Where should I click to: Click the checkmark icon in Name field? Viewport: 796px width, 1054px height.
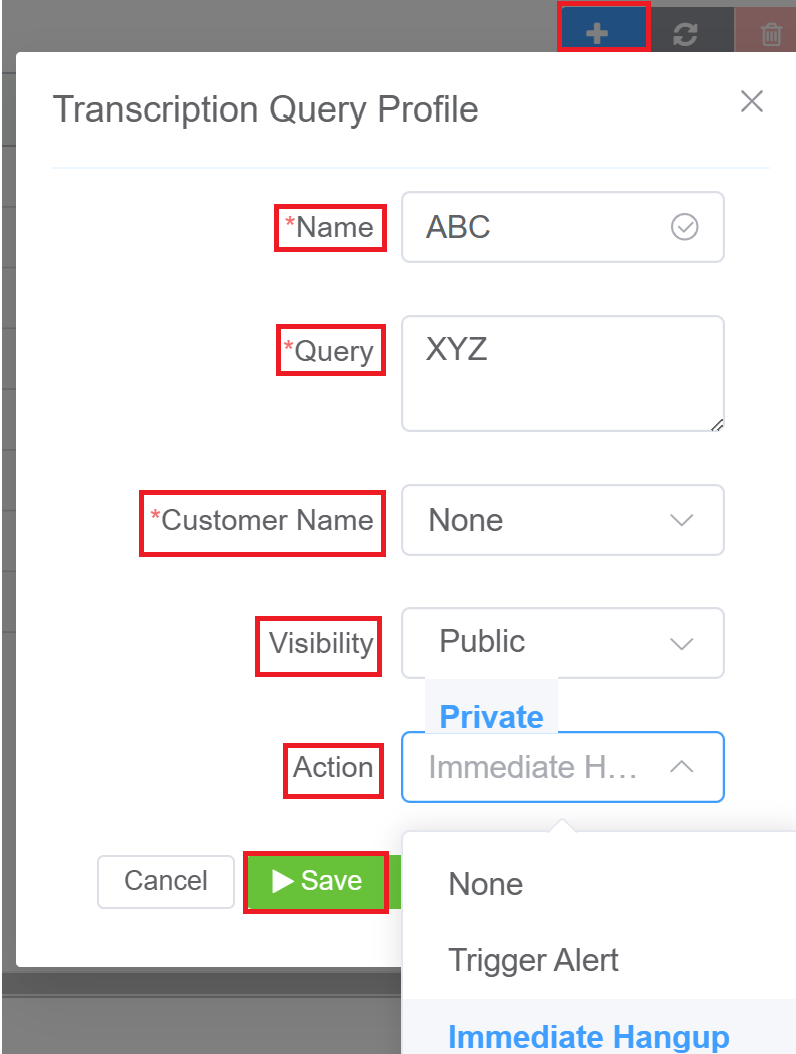[684, 227]
